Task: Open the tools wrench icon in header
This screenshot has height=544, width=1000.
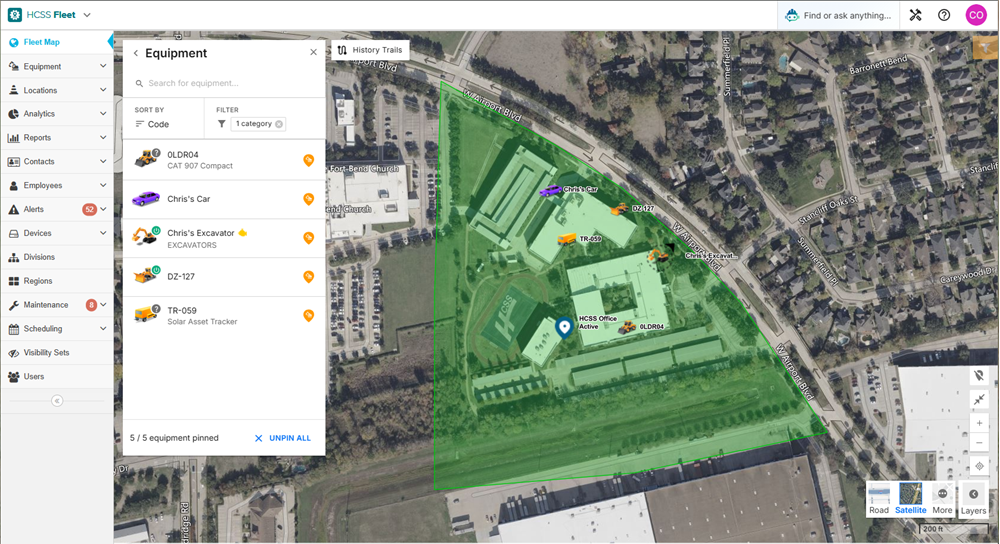Action: [x=915, y=15]
